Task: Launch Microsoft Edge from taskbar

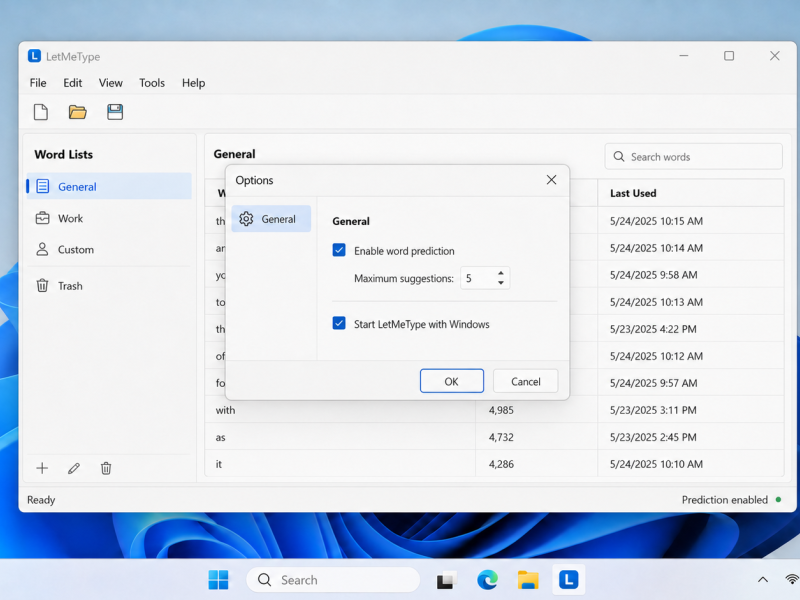Action: point(487,580)
